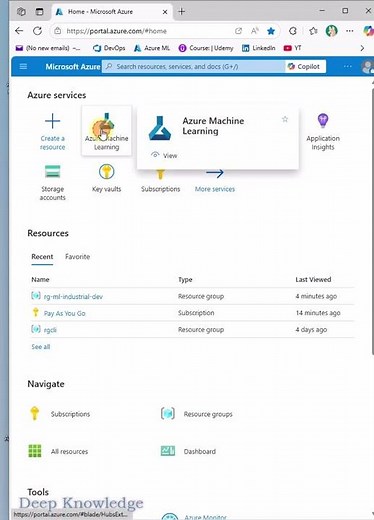The width and height of the screenshot is (374, 520).
Task: Expand the bookmarks bar overflow chevron
Action: point(362,48)
